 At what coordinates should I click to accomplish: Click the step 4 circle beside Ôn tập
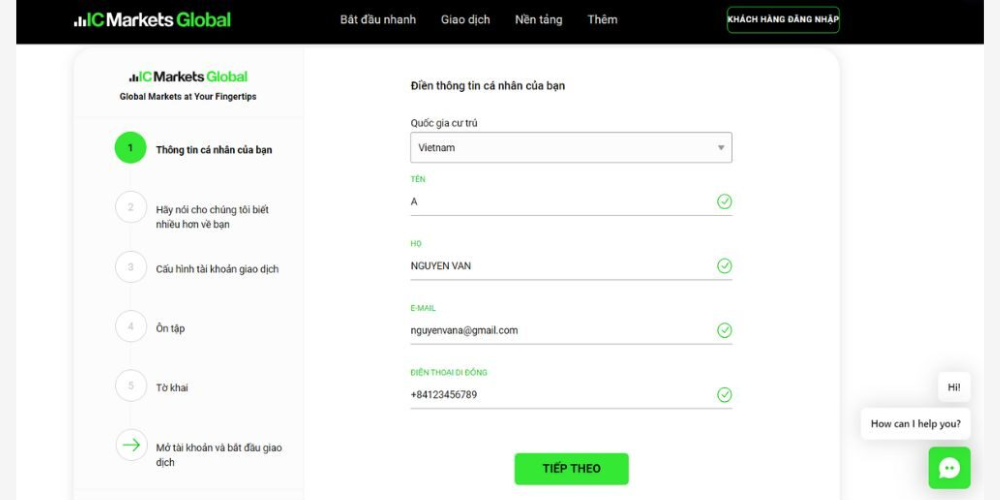[130, 326]
